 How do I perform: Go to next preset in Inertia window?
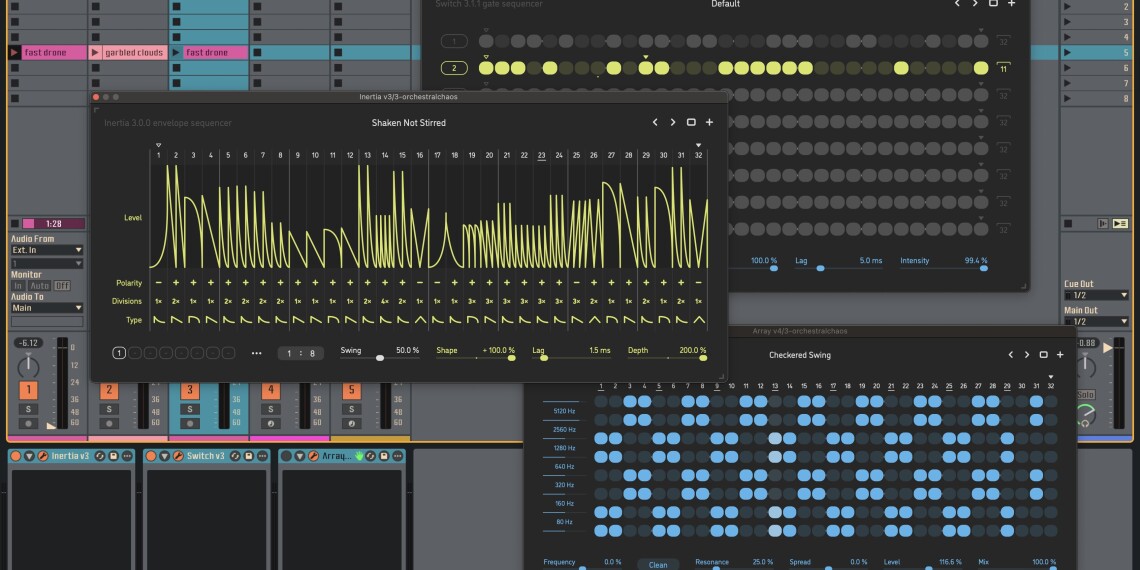(x=673, y=122)
